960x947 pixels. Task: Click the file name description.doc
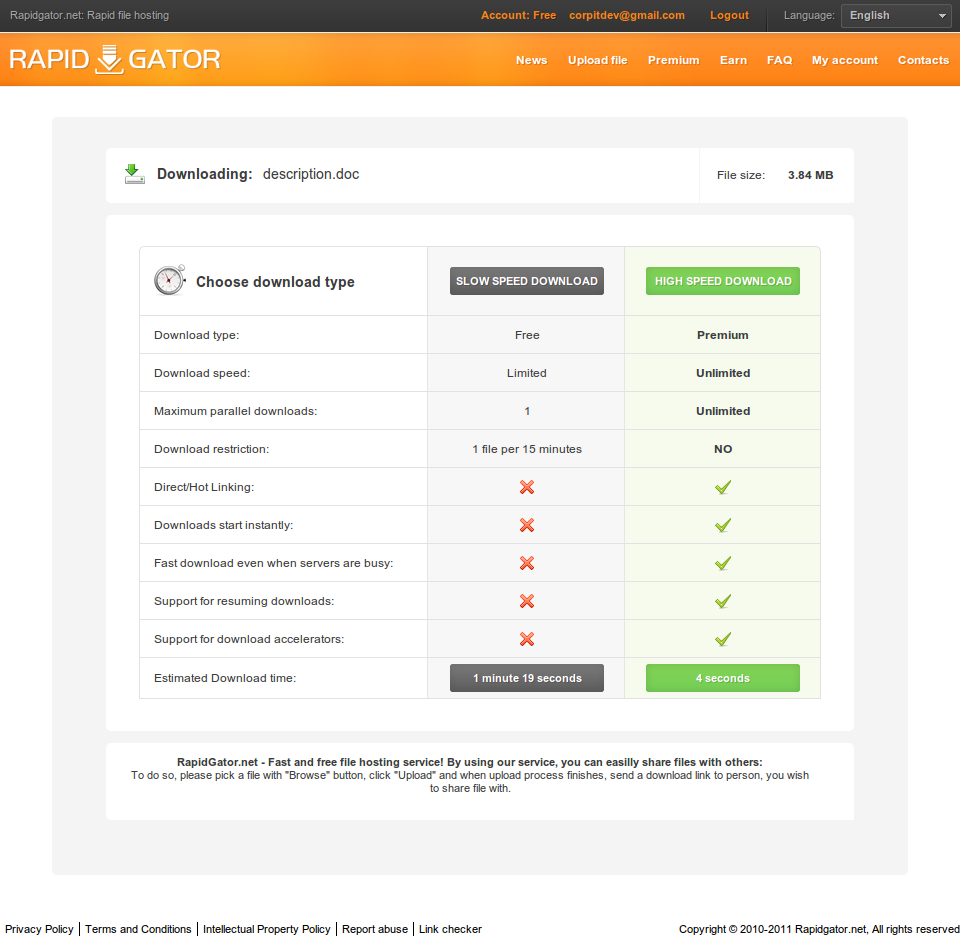tap(311, 174)
